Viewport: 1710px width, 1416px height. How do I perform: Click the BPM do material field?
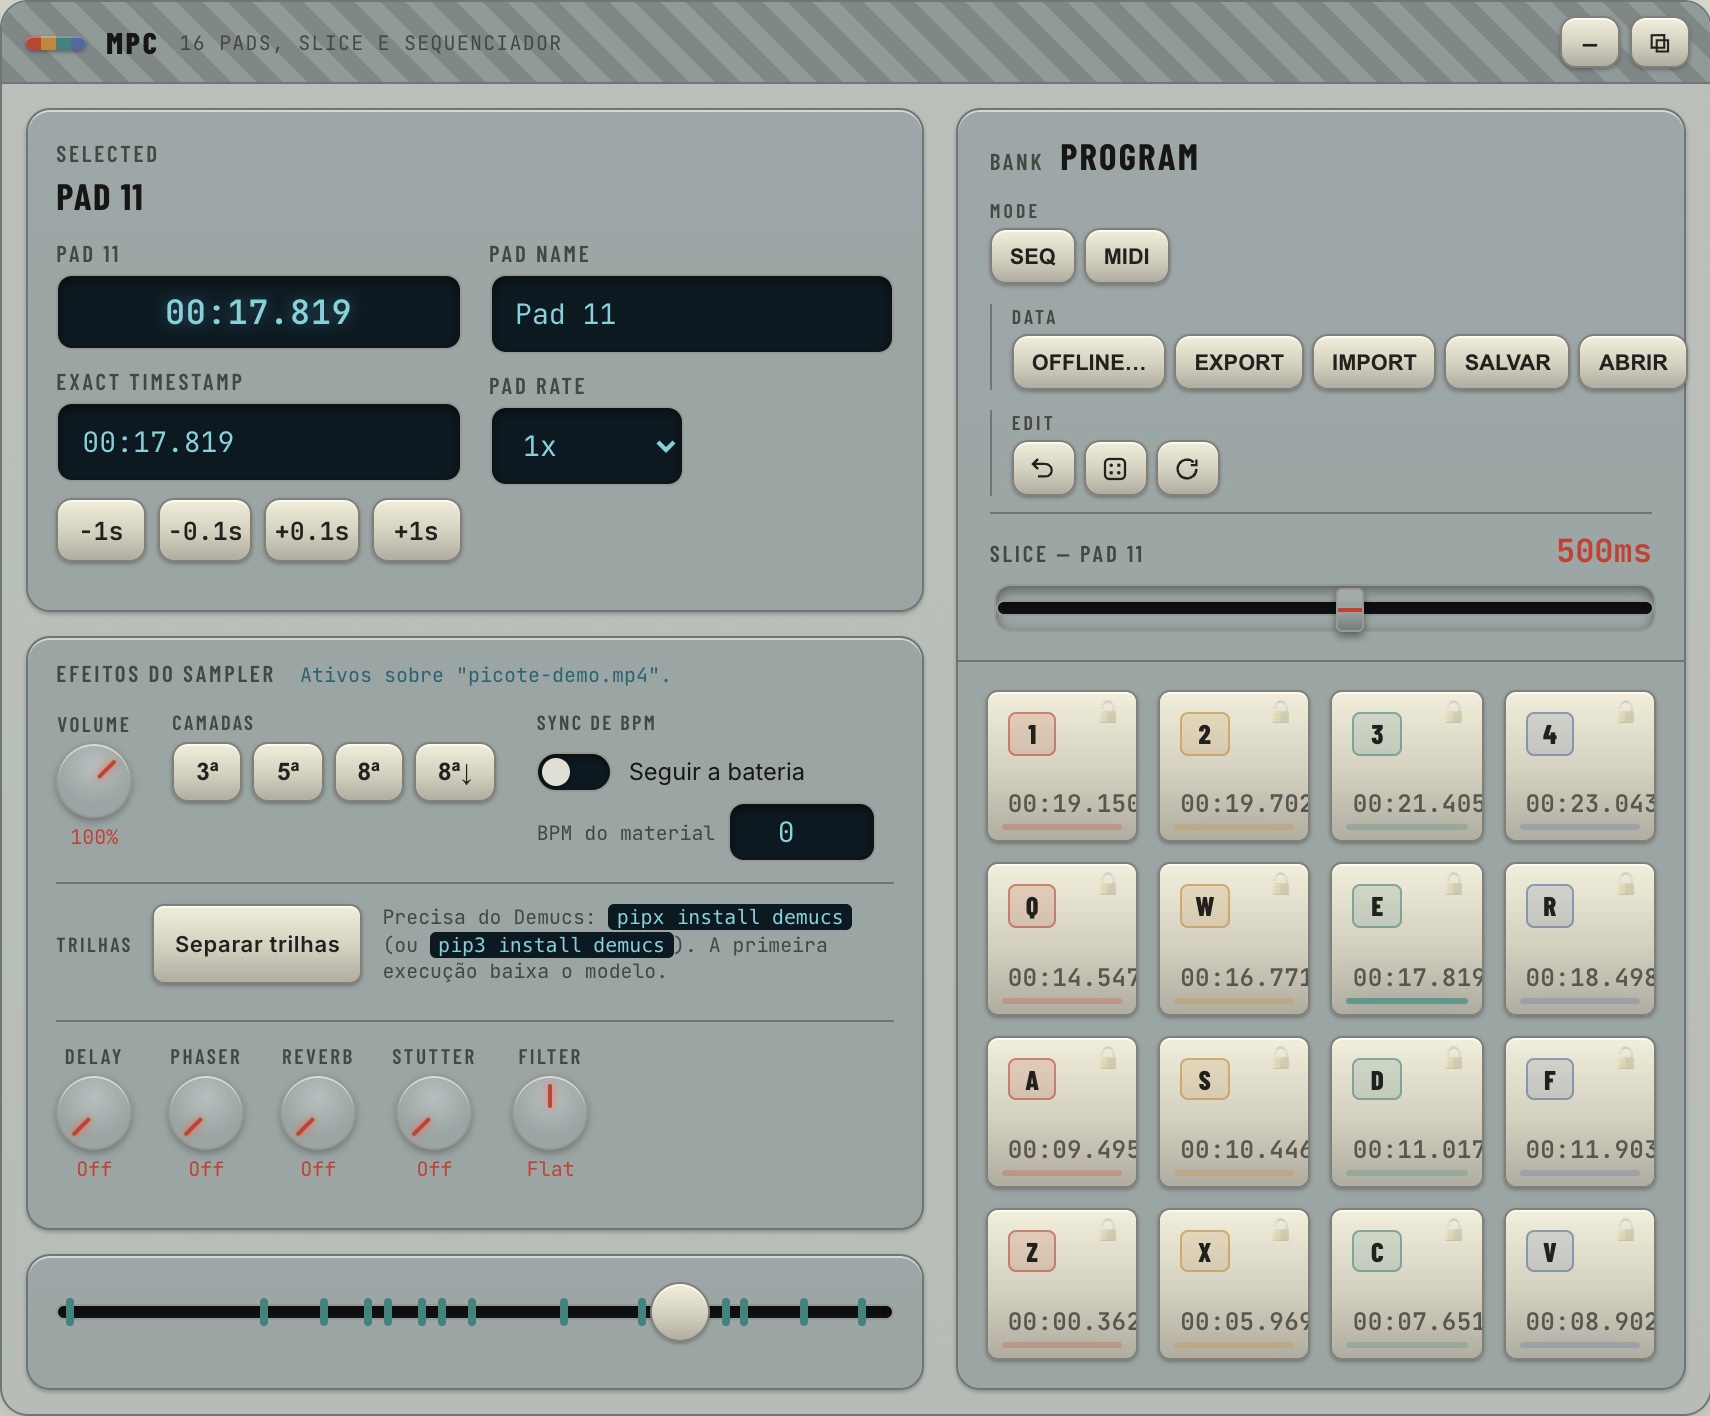[802, 832]
